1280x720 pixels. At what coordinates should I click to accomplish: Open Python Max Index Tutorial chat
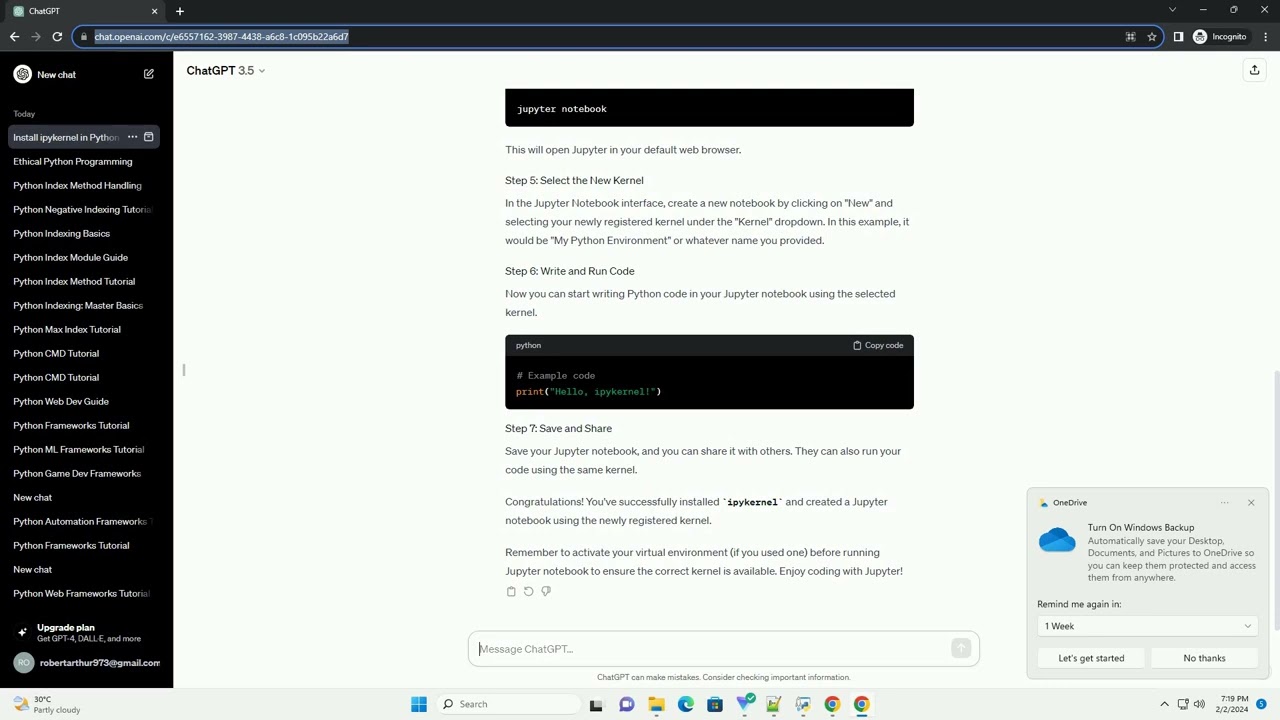[84, 329]
